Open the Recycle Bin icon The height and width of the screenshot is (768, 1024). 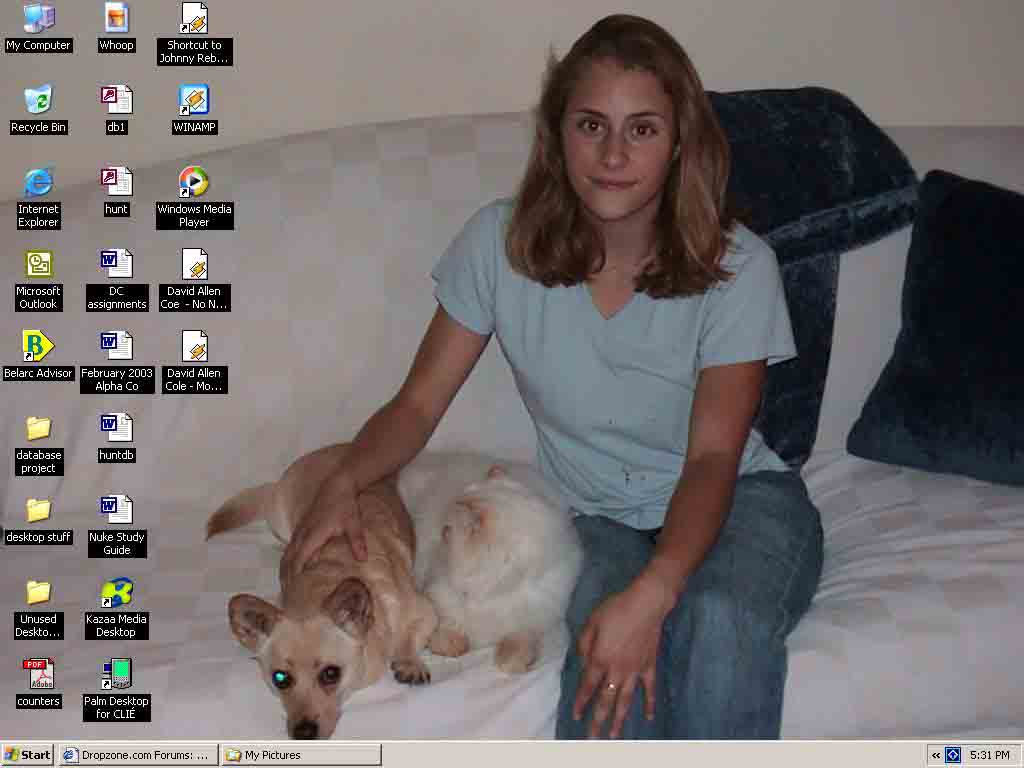coord(38,101)
